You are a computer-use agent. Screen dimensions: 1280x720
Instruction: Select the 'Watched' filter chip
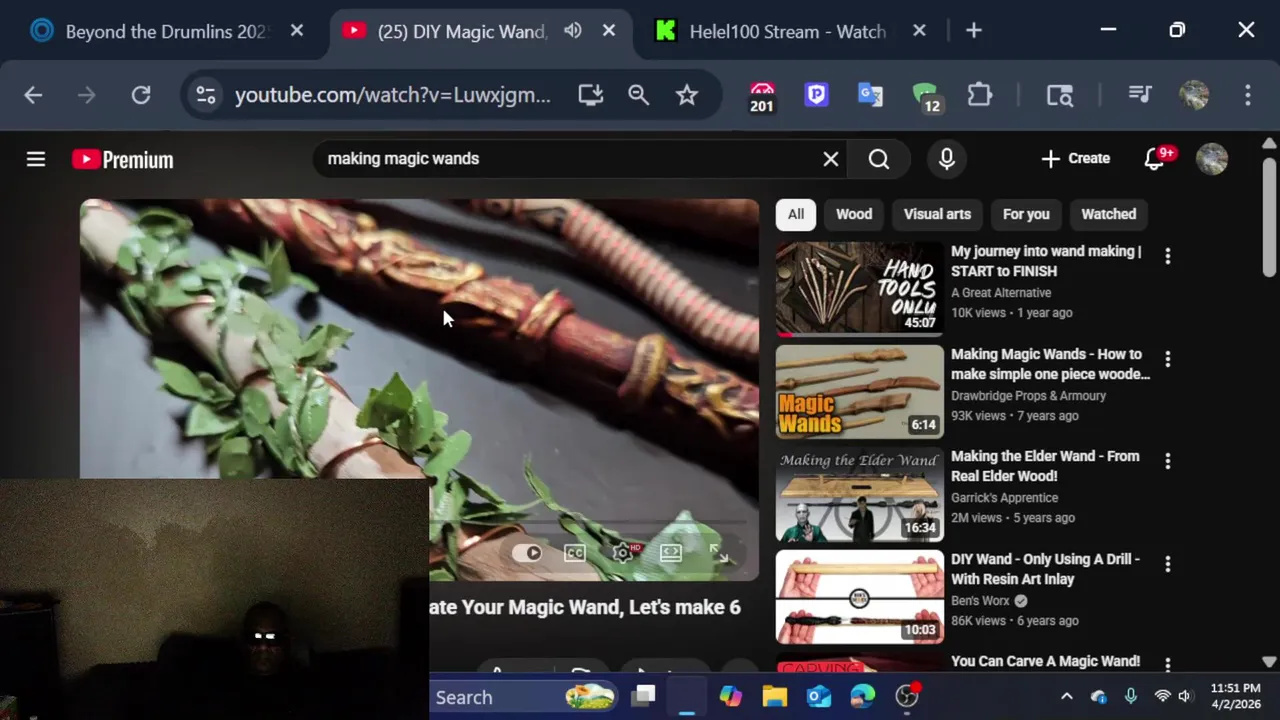click(x=1108, y=214)
